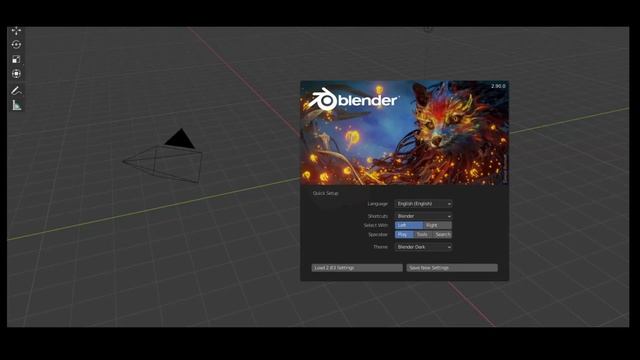Click the Quick Setup heading text
Viewport: 640px width, 360px height.
[326, 193]
